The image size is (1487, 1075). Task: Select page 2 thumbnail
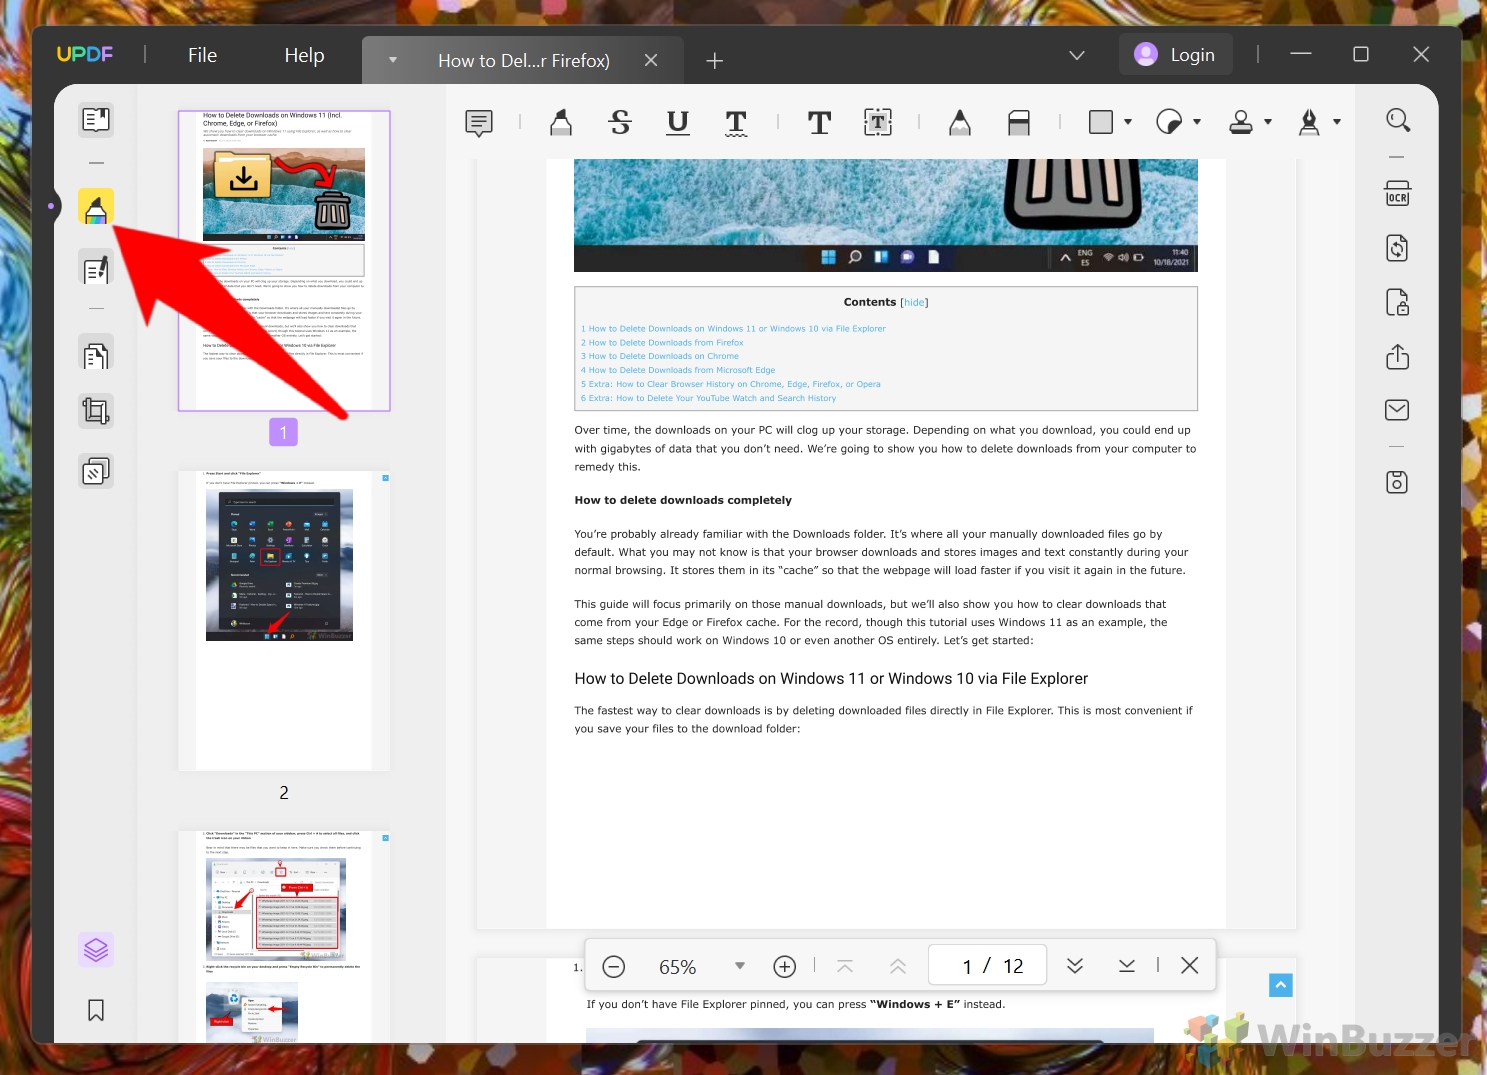pyautogui.click(x=284, y=620)
